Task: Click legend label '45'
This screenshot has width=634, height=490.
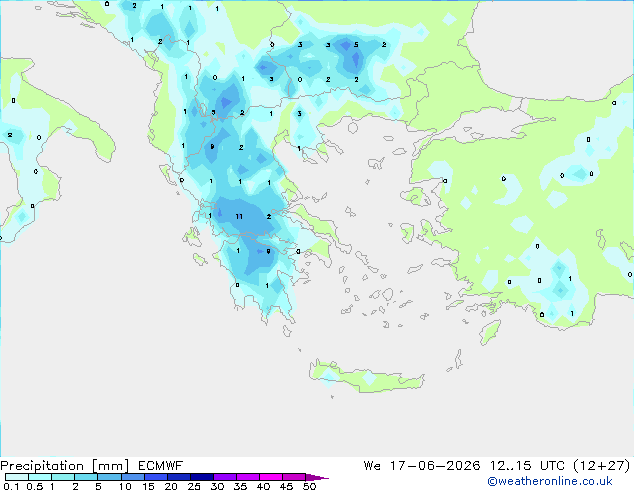Action: coord(286,486)
